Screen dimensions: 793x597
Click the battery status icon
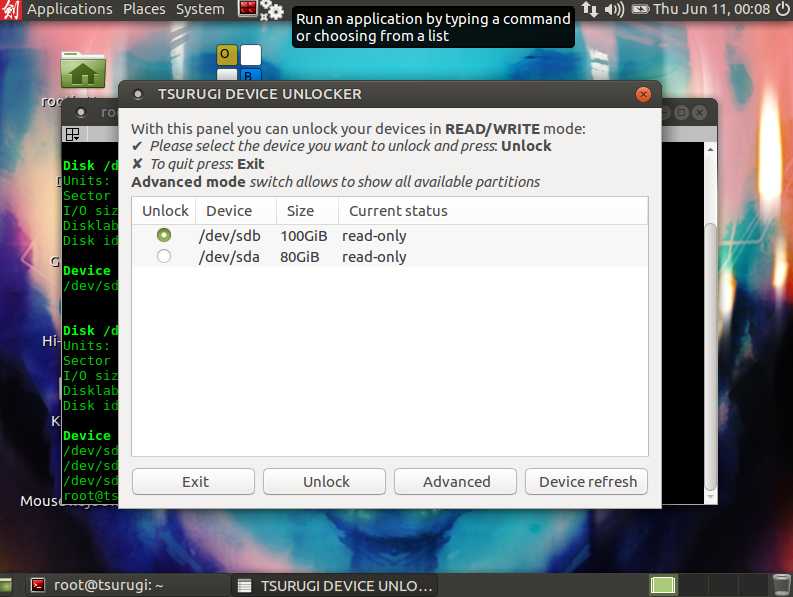(x=640, y=9)
